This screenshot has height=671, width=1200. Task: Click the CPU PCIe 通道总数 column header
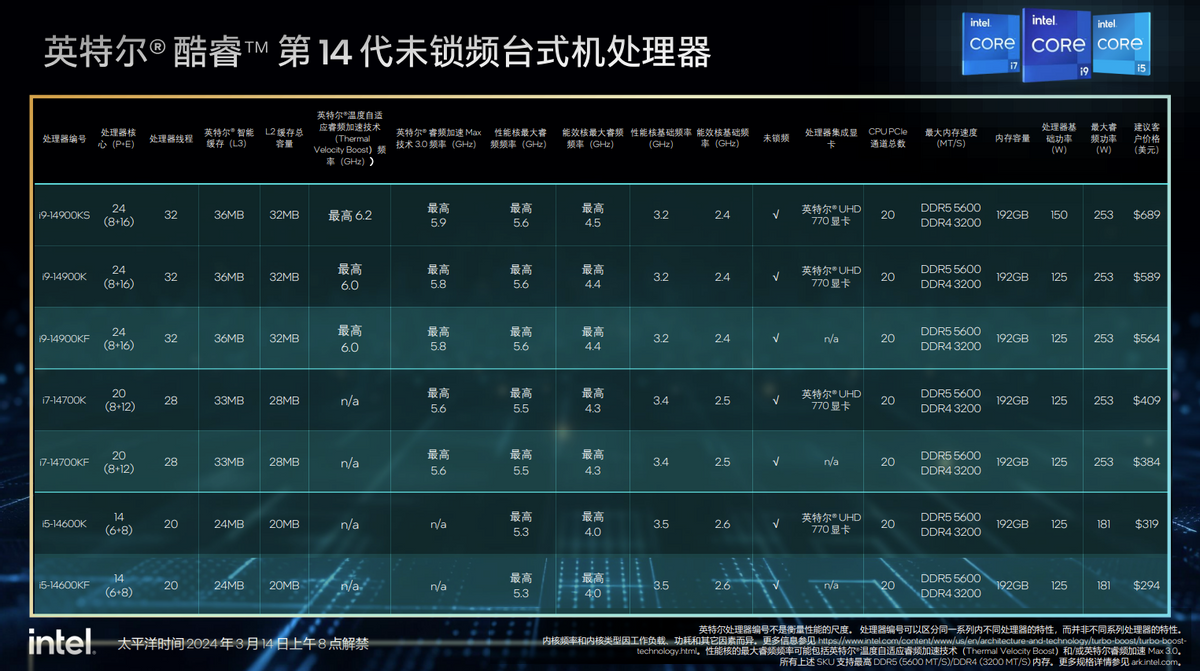tap(887, 139)
